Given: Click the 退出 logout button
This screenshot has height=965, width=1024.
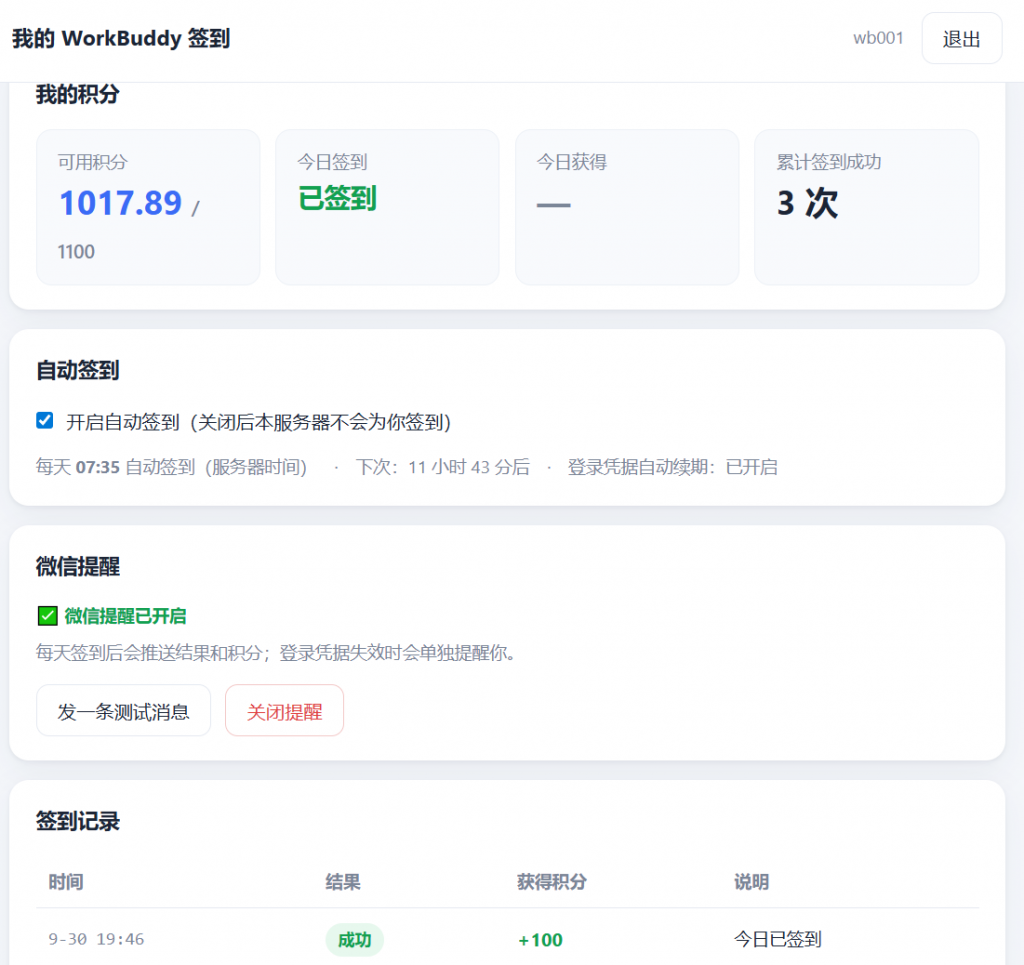Looking at the screenshot, I should tap(961, 39).
